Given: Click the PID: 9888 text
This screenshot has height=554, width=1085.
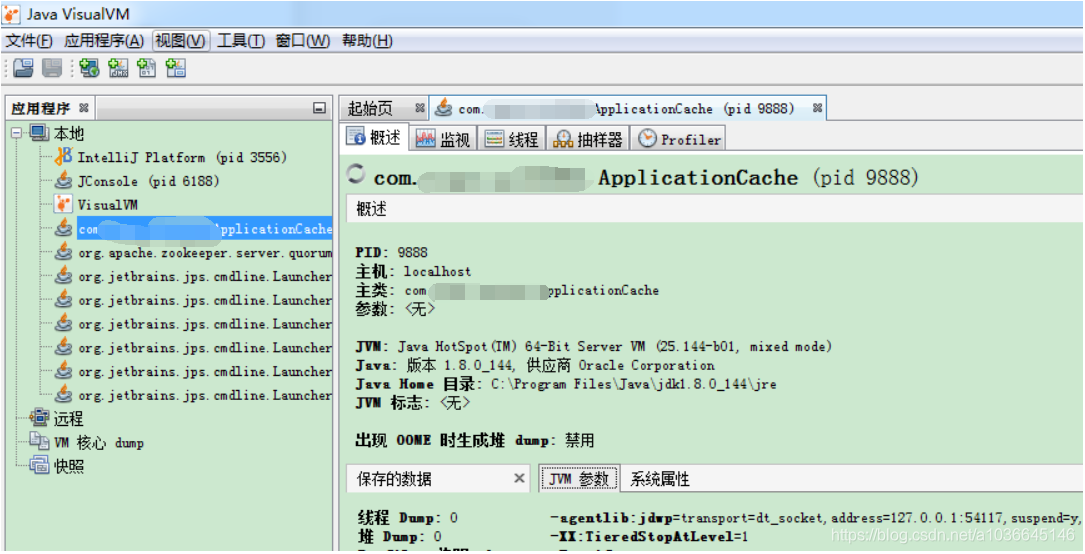Looking at the screenshot, I should tap(391, 252).
